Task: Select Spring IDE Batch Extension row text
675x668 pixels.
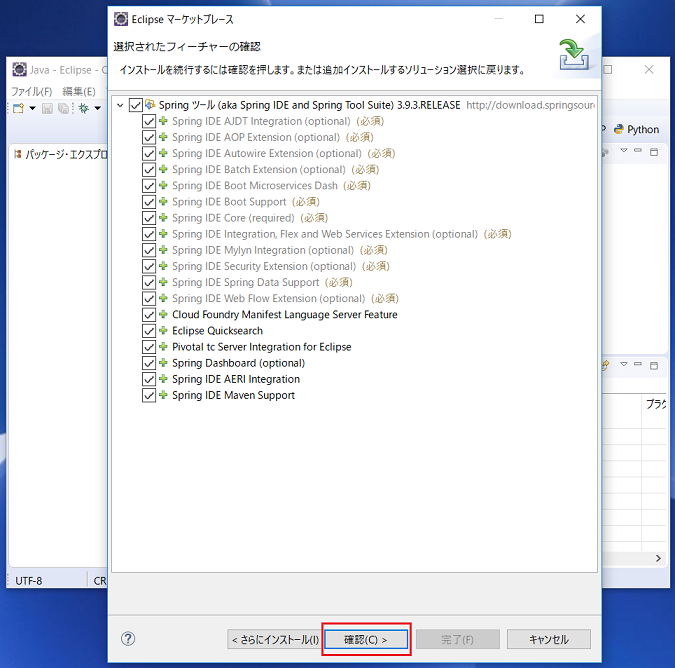Action: point(259,170)
